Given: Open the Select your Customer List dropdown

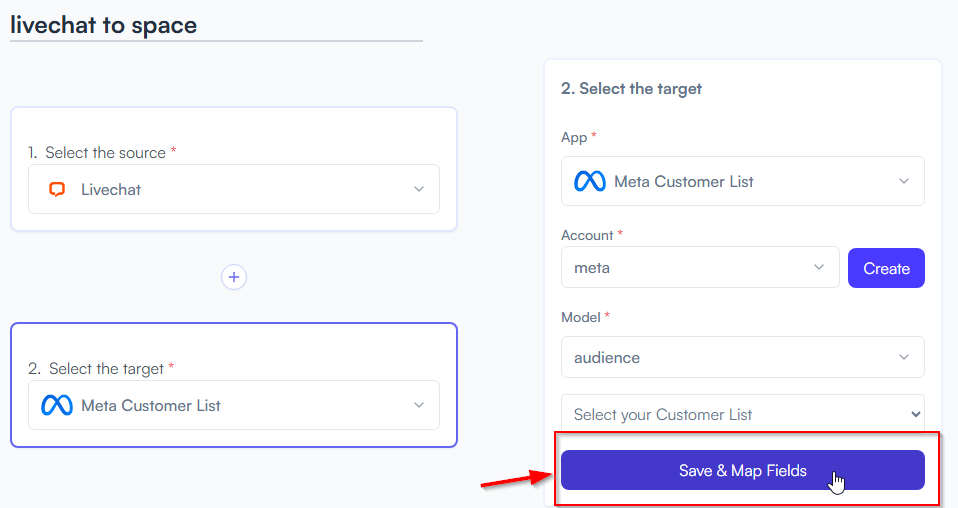Looking at the screenshot, I should click(x=742, y=414).
